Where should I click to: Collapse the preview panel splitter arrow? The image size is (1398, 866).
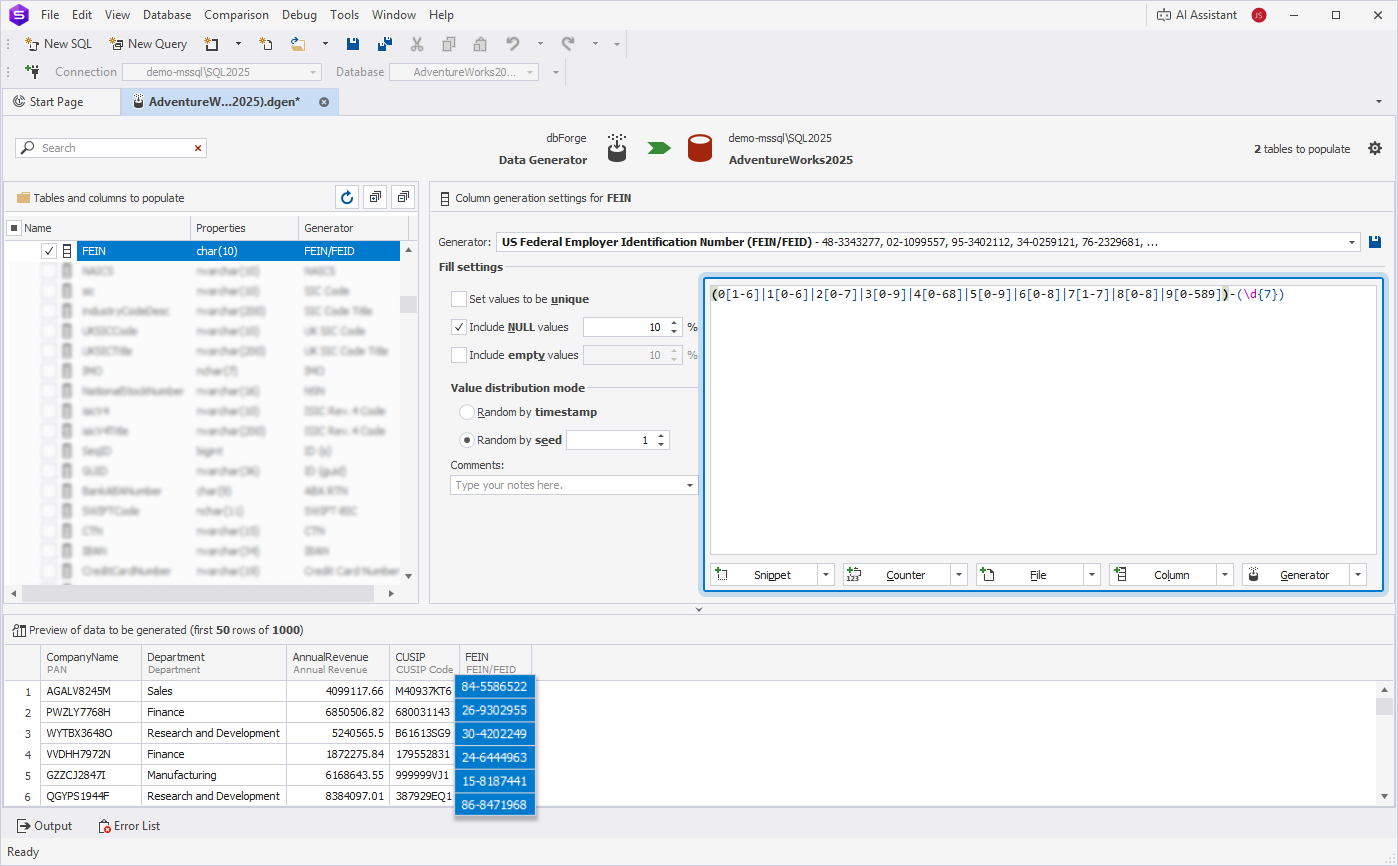click(x=699, y=608)
